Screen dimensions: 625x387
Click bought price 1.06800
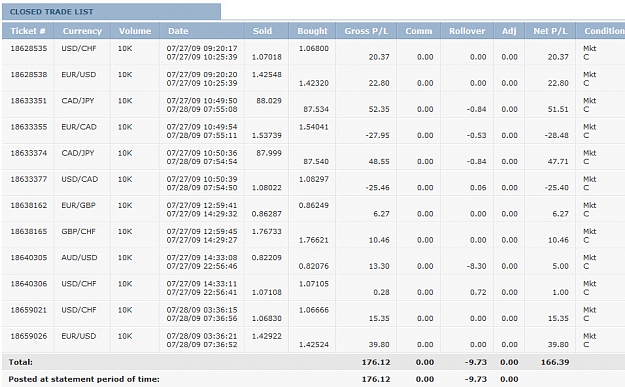[314, 48]
